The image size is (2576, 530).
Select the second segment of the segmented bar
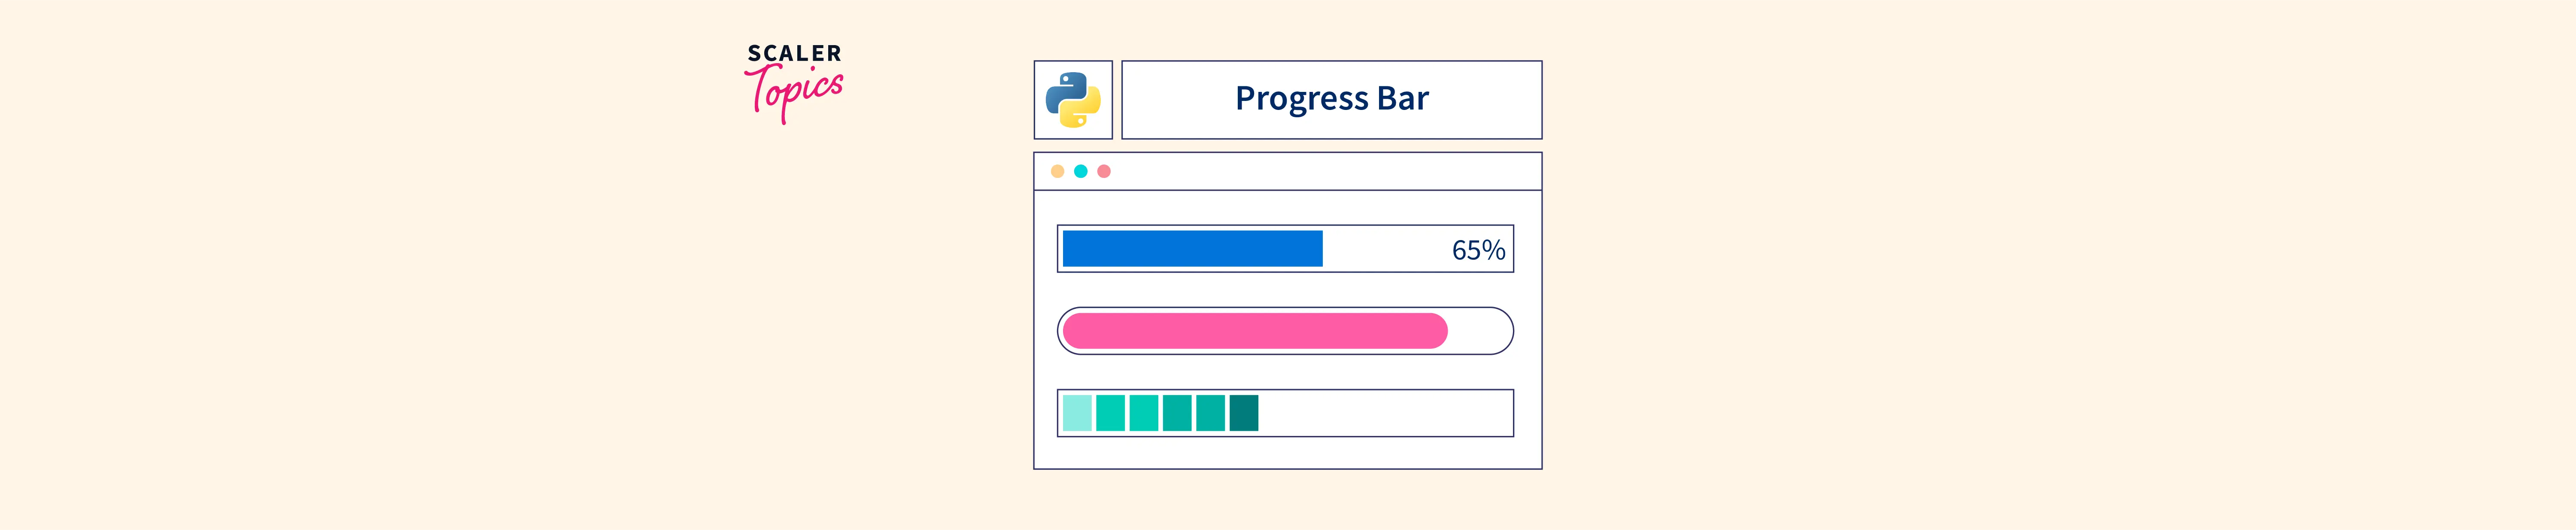(1110, 413)
